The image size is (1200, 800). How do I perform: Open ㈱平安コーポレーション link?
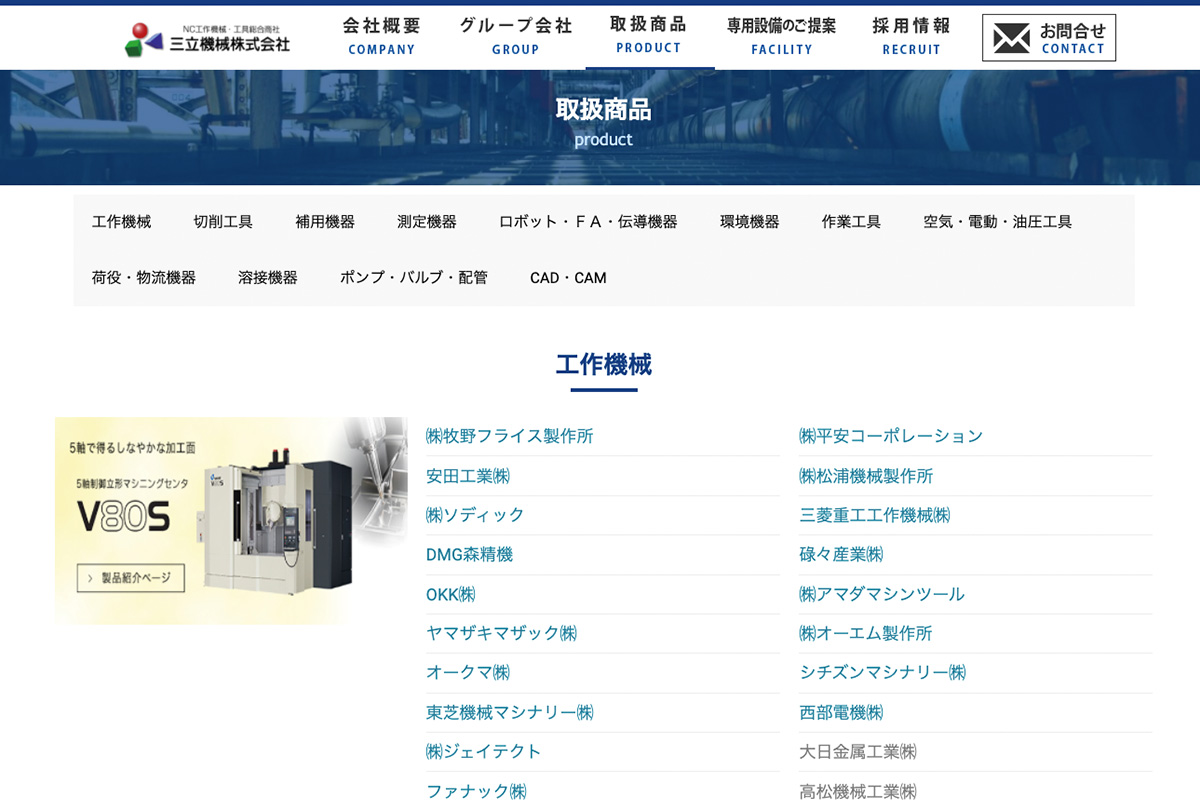click(x=891, y=436)
